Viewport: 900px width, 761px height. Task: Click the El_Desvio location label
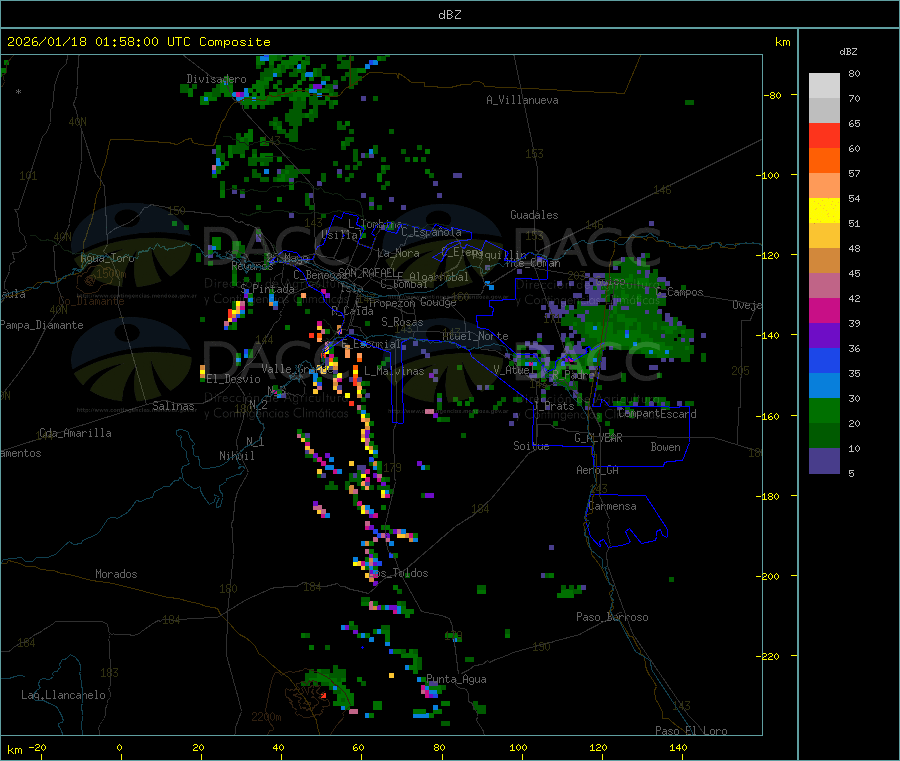coord(234,379)
